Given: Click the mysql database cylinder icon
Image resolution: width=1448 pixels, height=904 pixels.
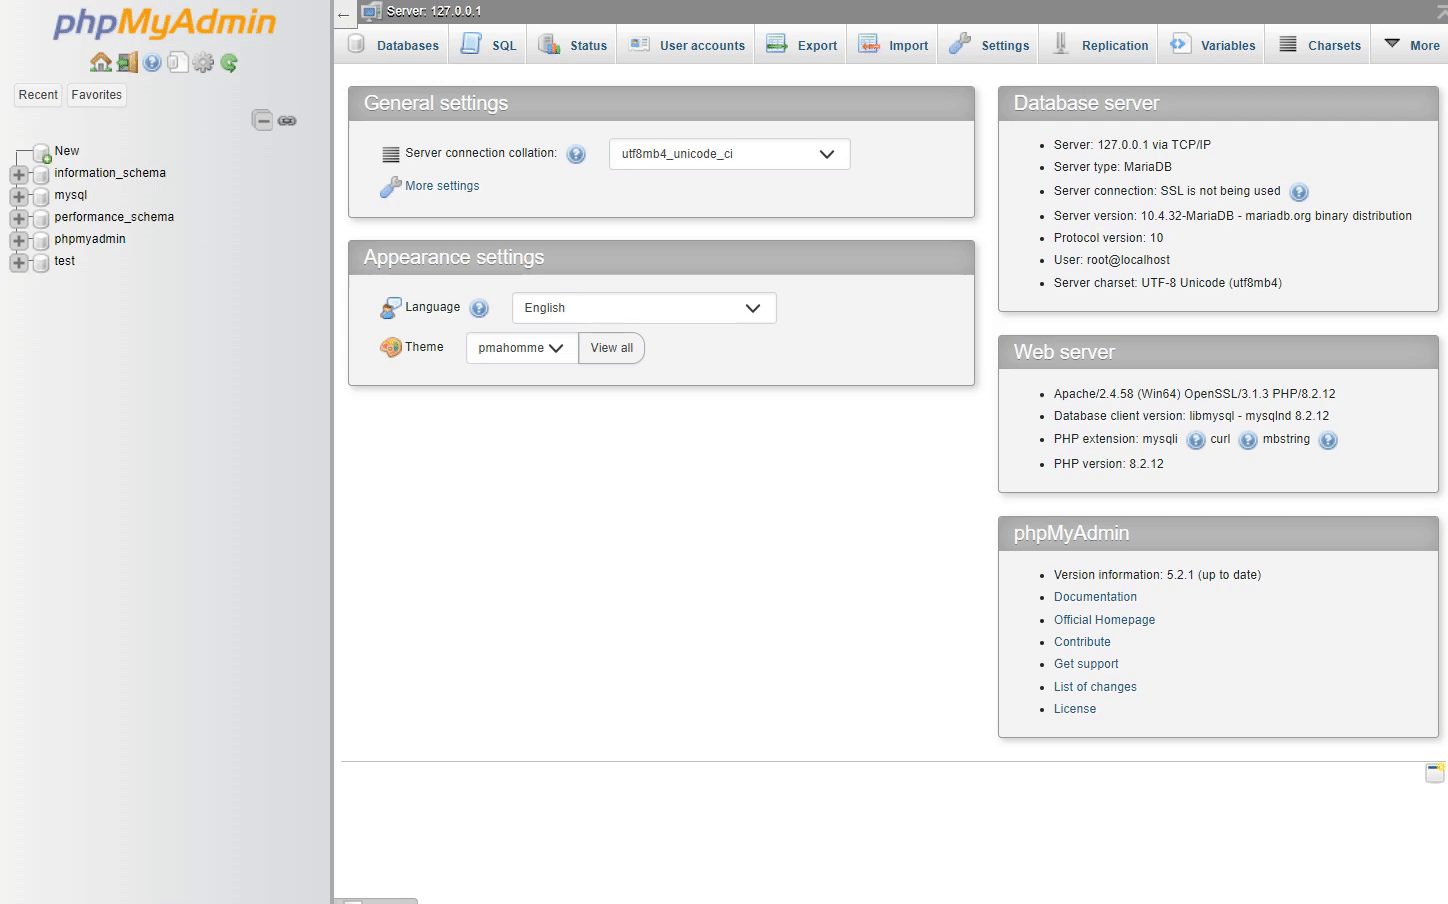Looking at the screenshot, I should click(x=41, y=196).
